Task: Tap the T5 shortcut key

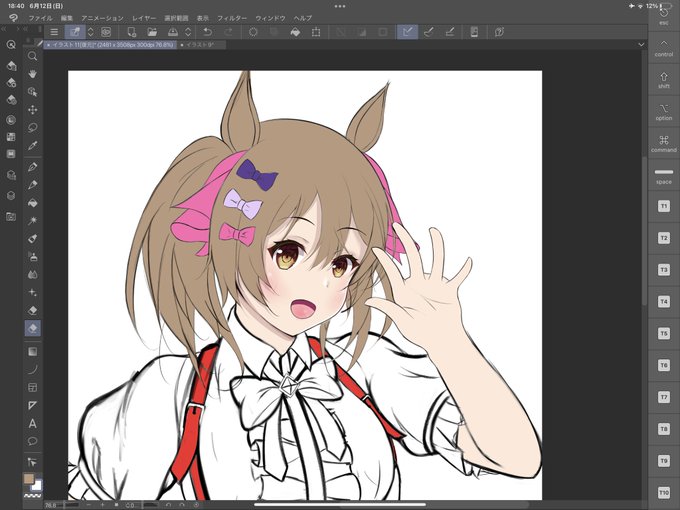Action: tap(664, 333)
